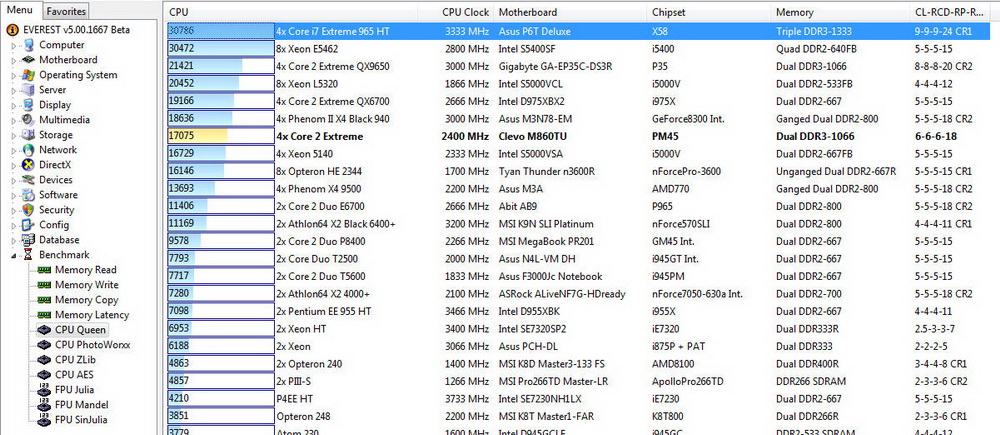Expand the Security tree node
The width and height of the screenshot is (1000, 435).
[x=14, y=210]
